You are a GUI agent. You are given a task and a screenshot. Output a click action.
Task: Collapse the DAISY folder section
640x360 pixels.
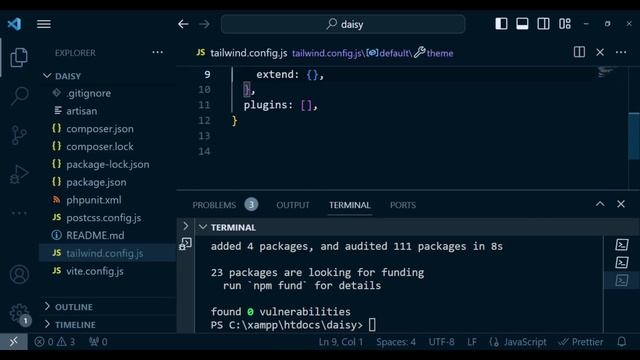[x=108, y=76]
